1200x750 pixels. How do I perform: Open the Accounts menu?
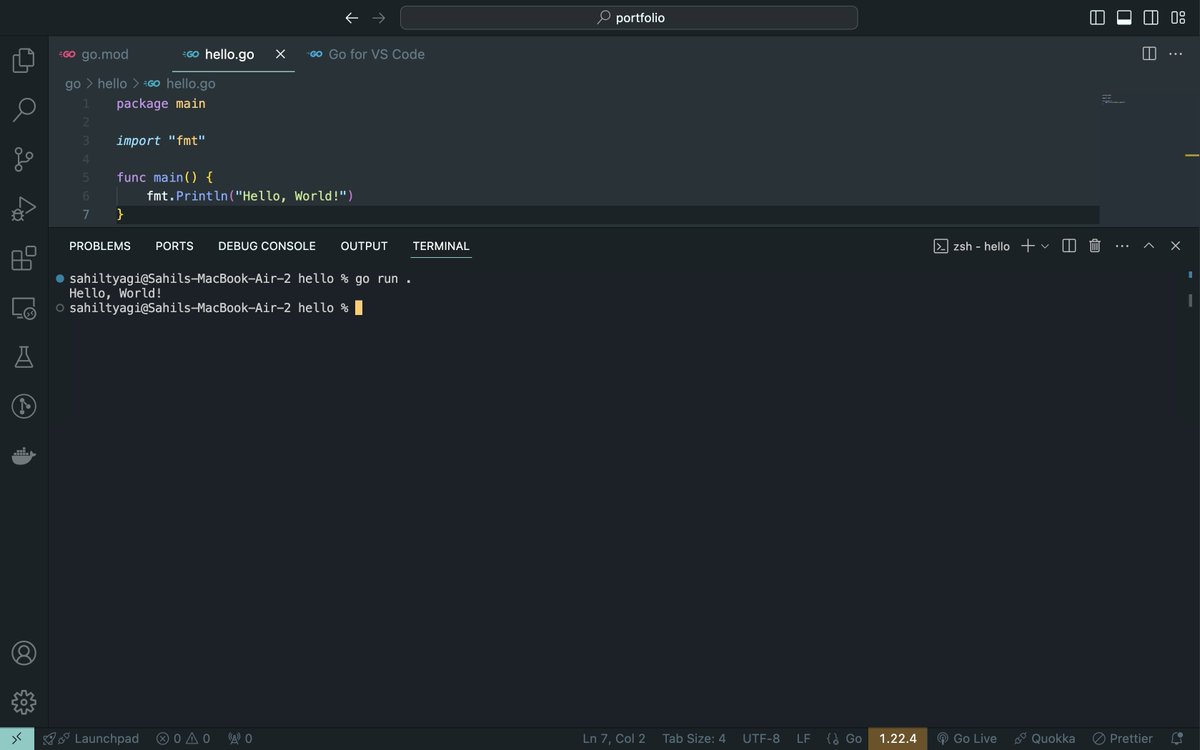(24, 653)
